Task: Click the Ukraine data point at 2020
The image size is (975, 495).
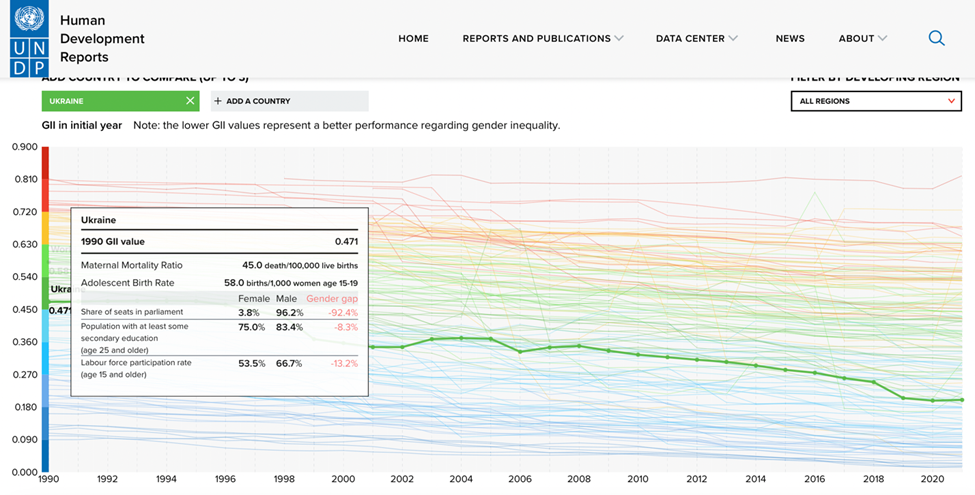Action: pos(933,400)
